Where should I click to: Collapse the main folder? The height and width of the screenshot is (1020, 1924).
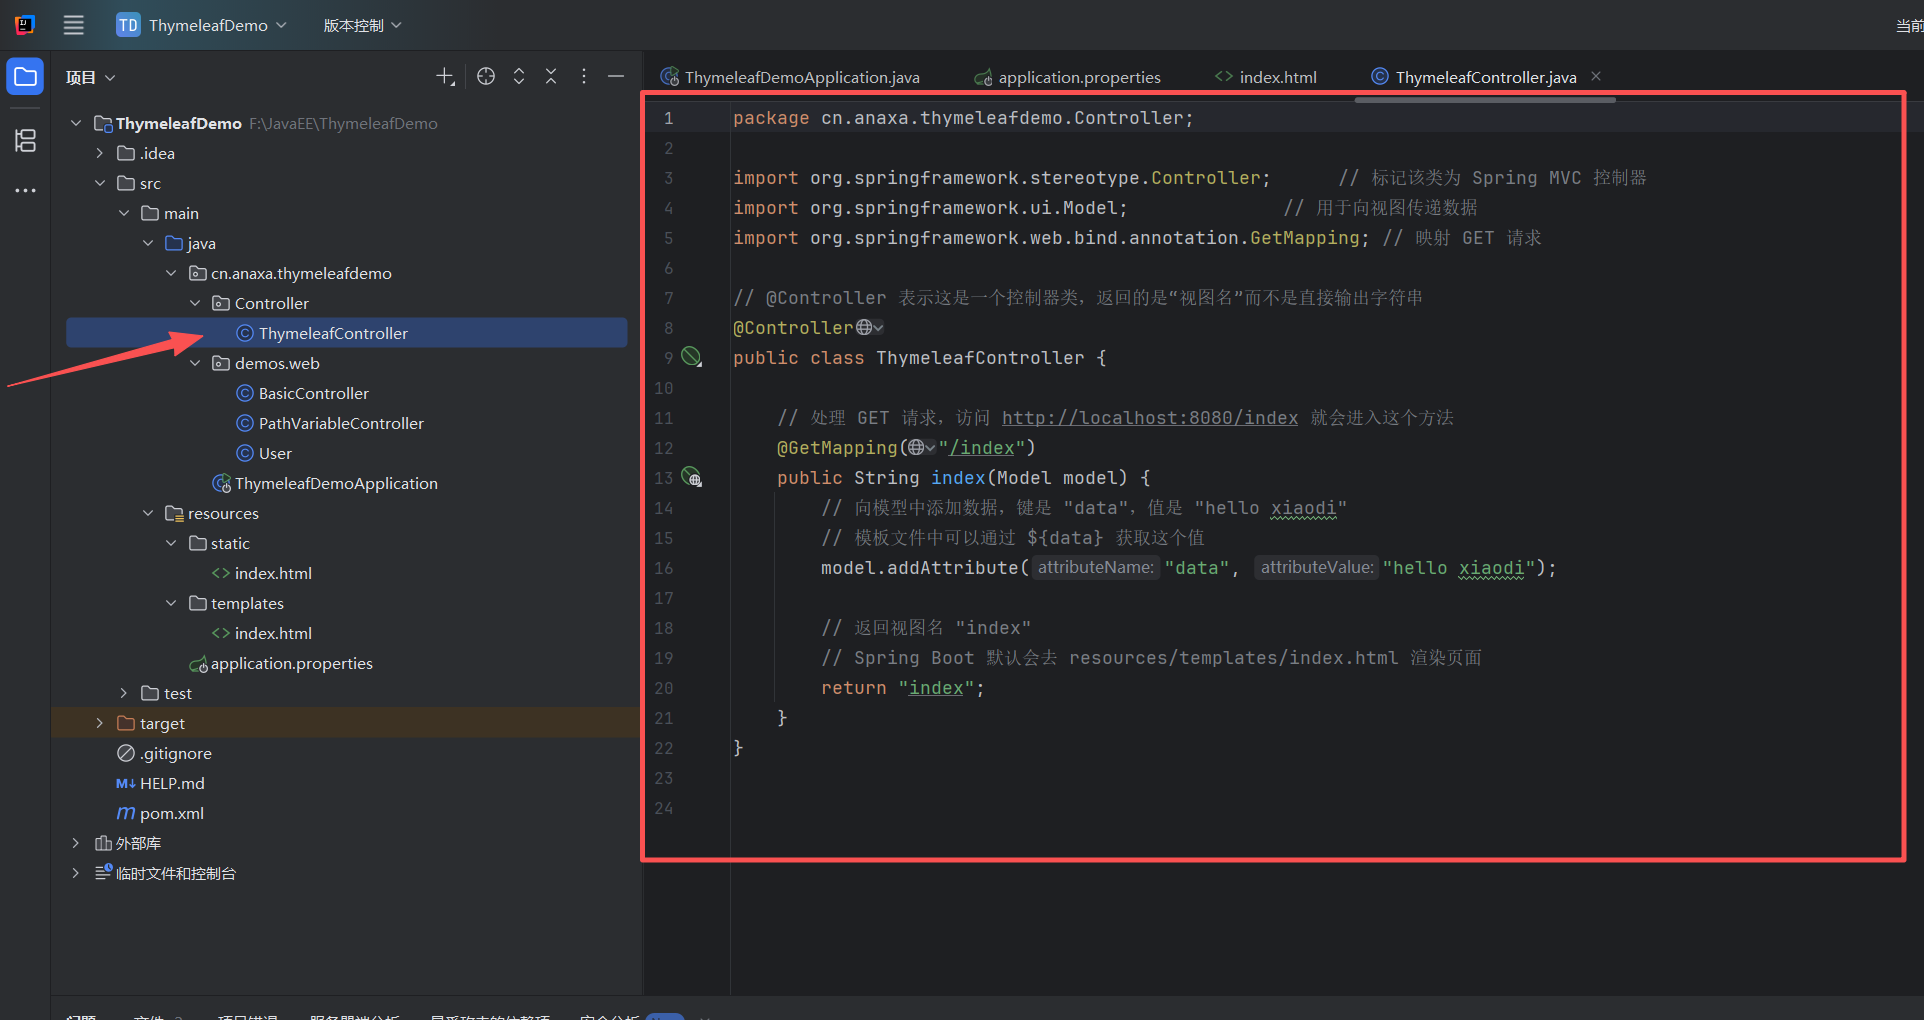click(124, 213)
